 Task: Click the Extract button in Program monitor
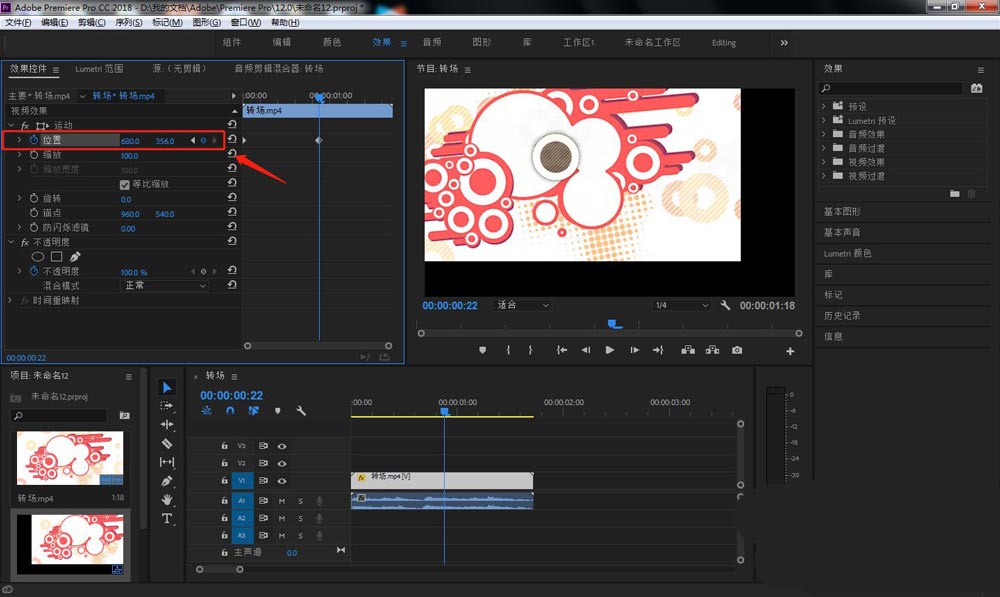tap(712, 350)
